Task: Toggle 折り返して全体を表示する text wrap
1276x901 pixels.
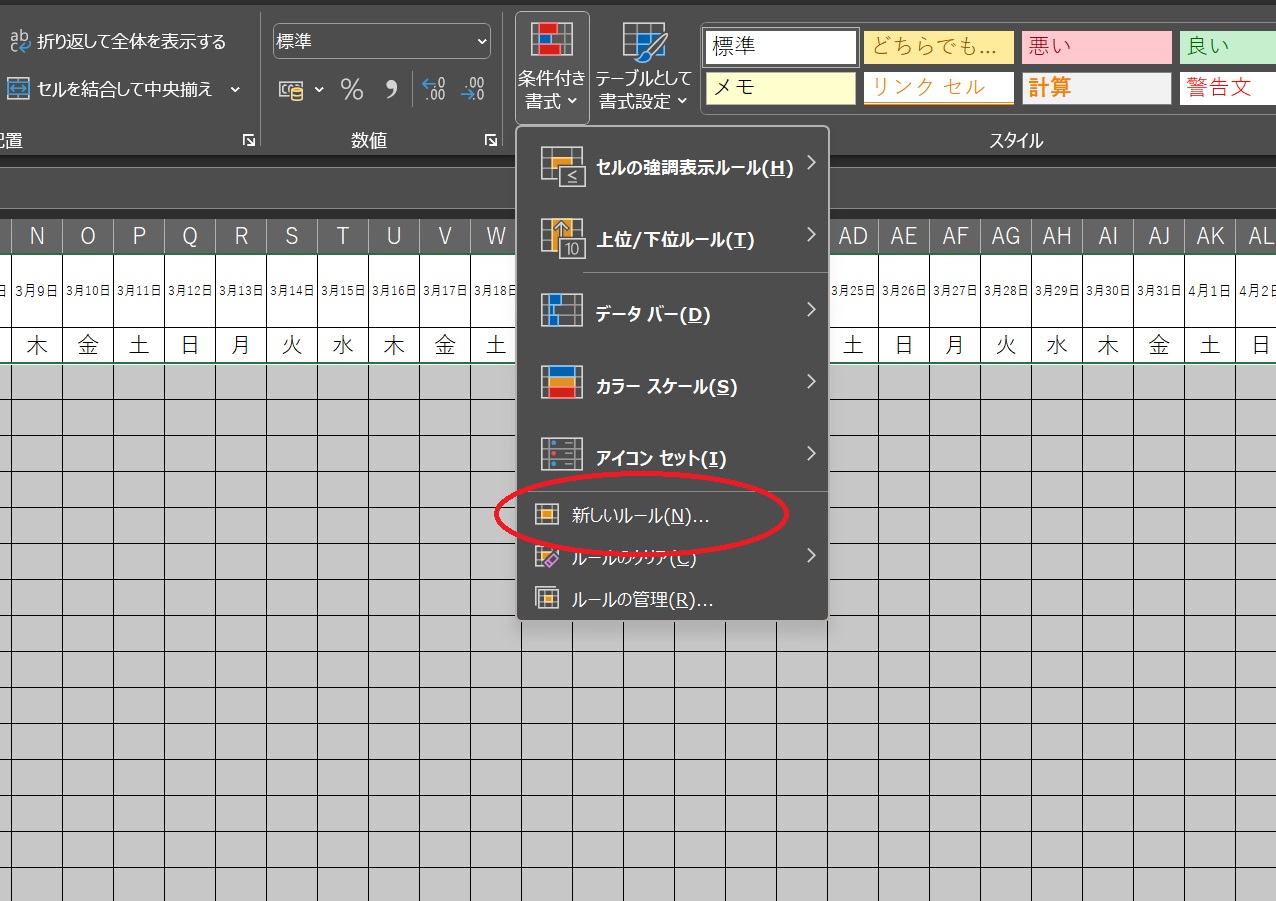Action: click(118, 42)
